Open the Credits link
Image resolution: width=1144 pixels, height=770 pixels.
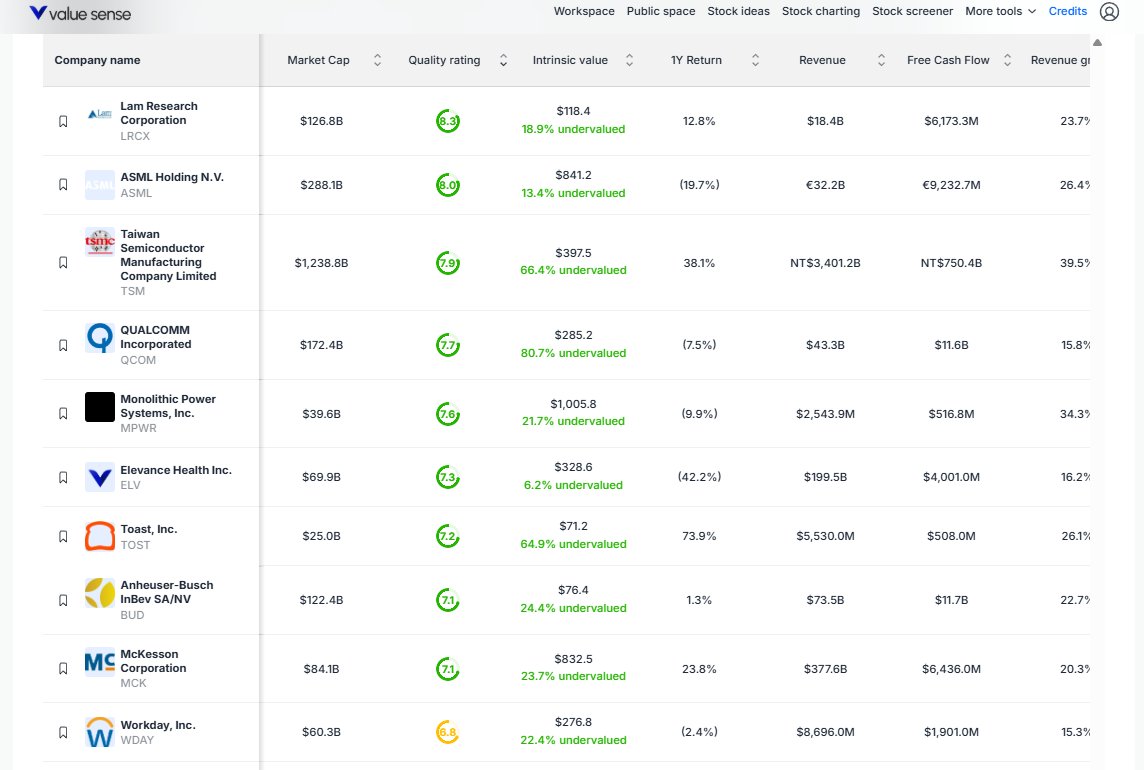pyautogui.click(x=1067, y=11)
